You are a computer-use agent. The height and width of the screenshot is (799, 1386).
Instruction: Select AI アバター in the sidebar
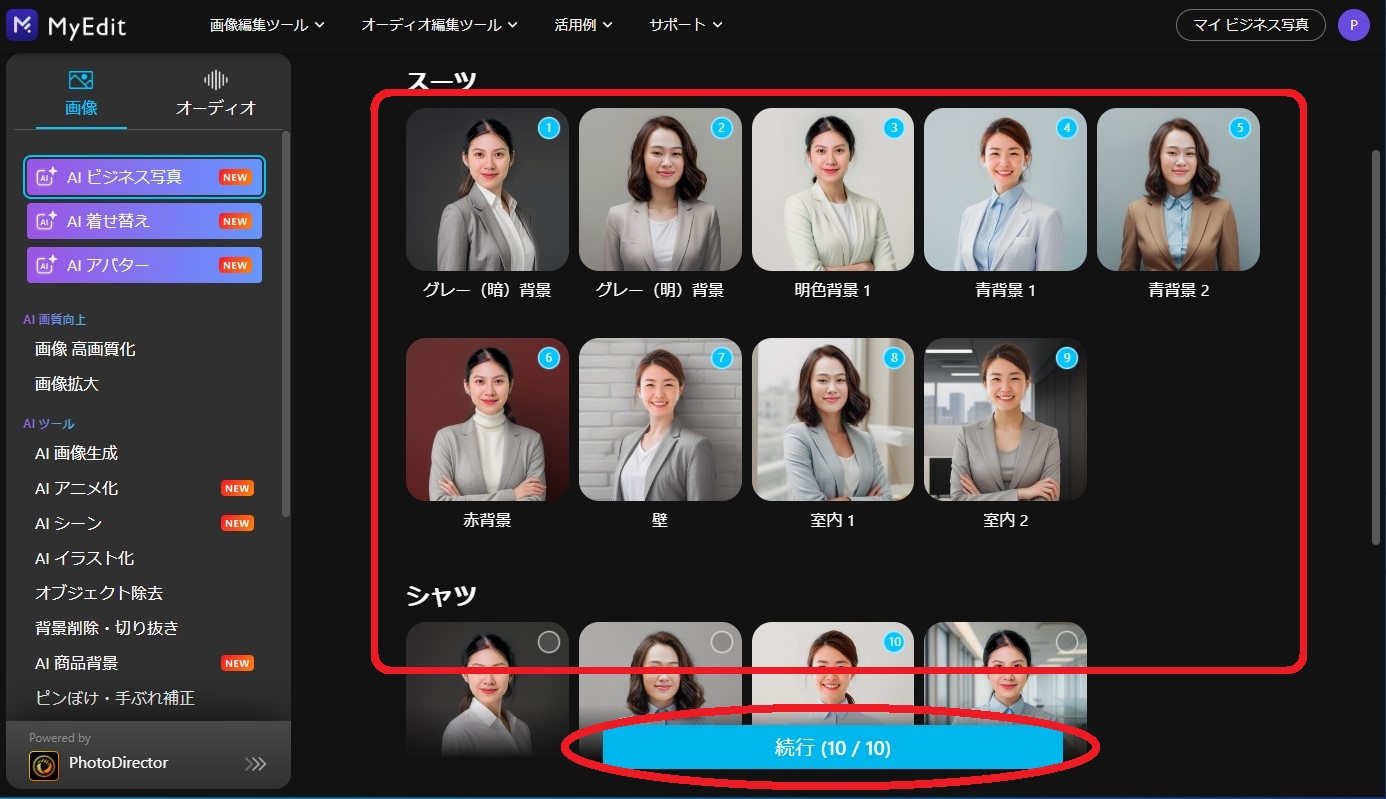coord(145,265)
